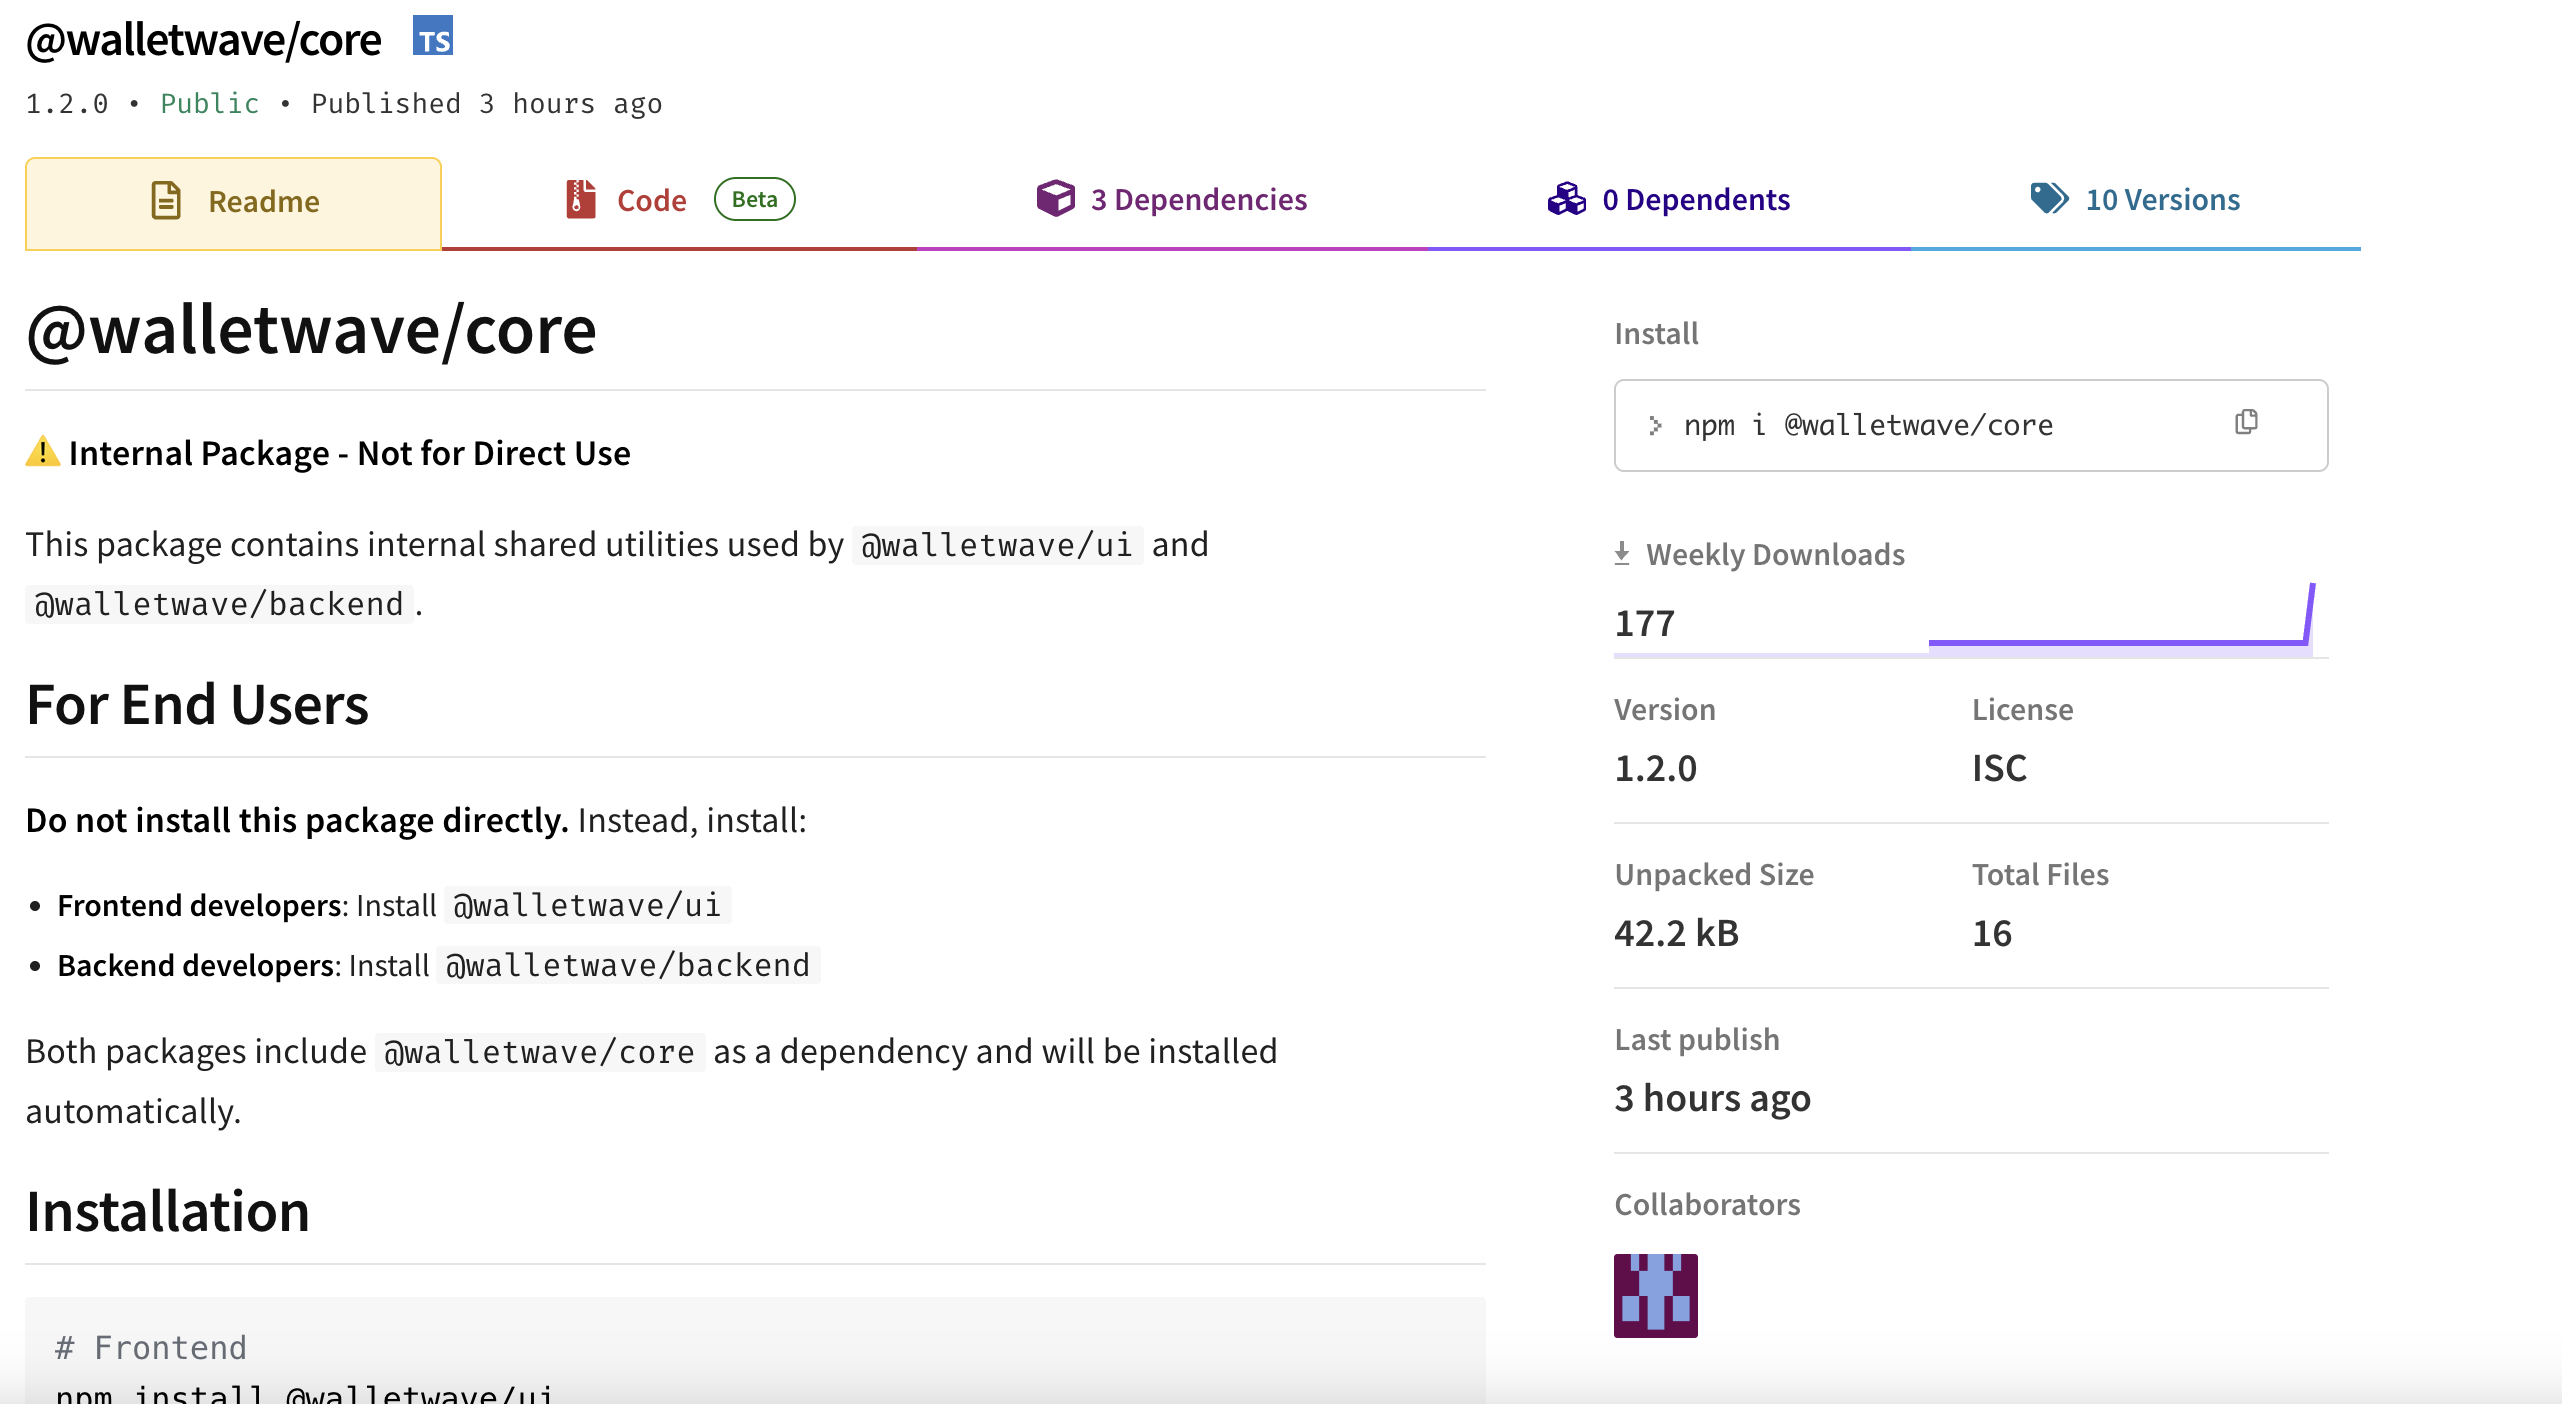View the 10 Versions tab

point(2162,200)
